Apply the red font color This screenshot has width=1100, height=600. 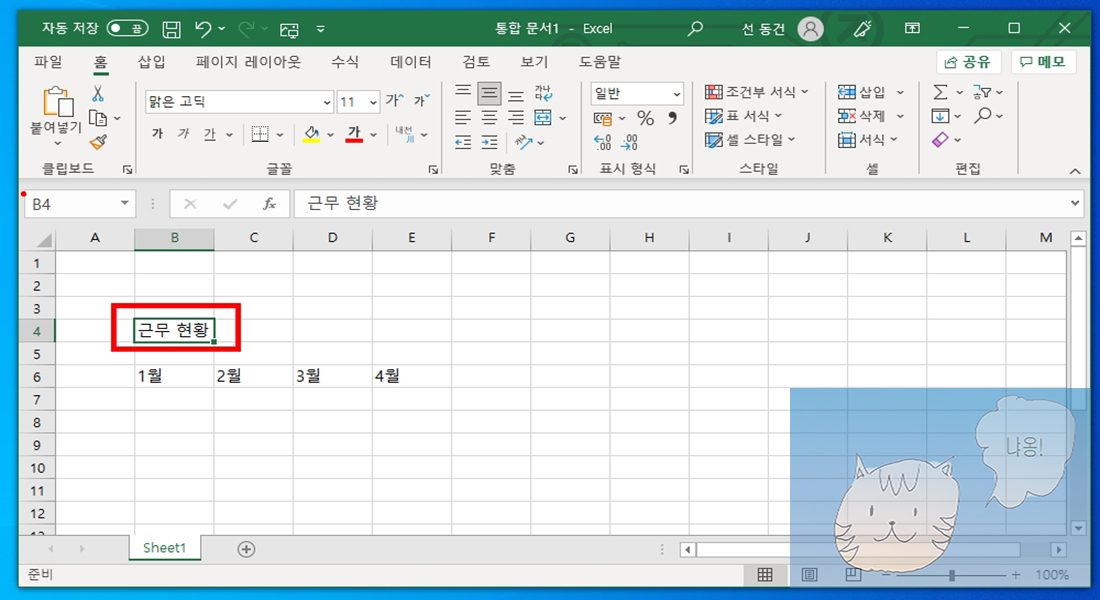pos(354,134)
